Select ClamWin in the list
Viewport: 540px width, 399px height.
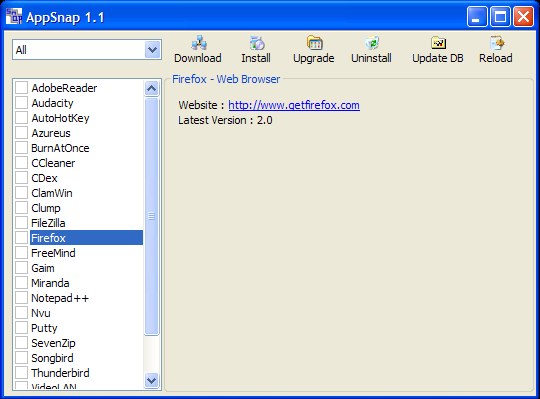click(x=52, y=193)
